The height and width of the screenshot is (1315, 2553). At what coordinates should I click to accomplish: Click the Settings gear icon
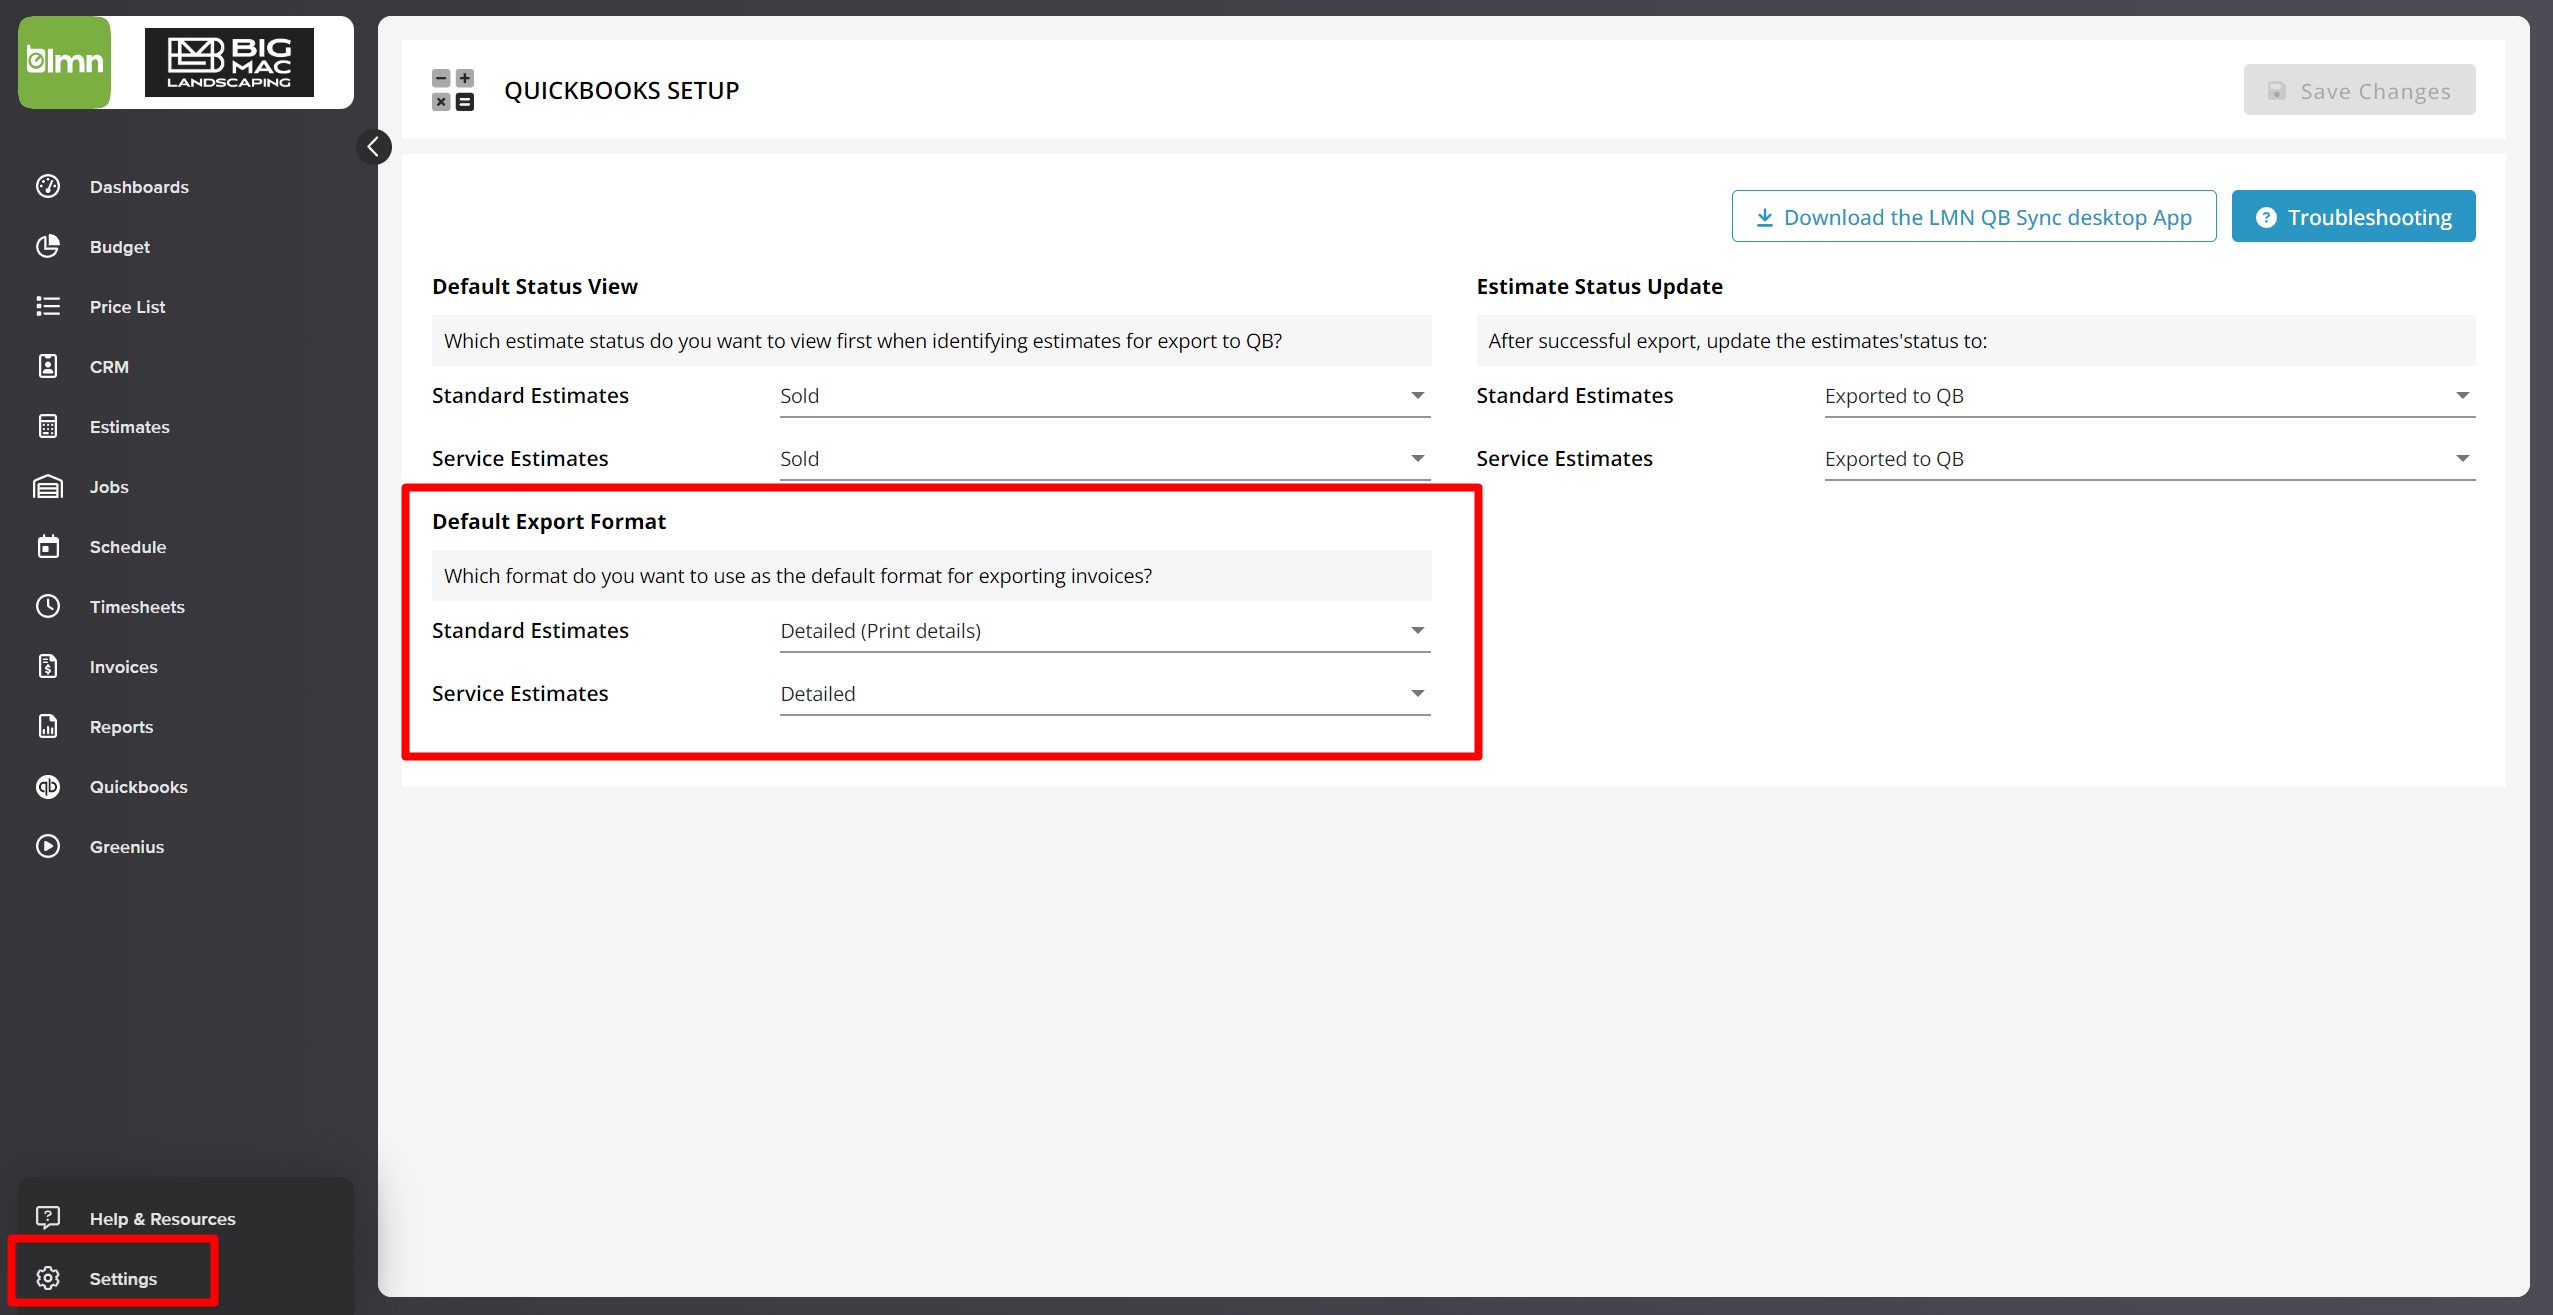pos(48,1278)
